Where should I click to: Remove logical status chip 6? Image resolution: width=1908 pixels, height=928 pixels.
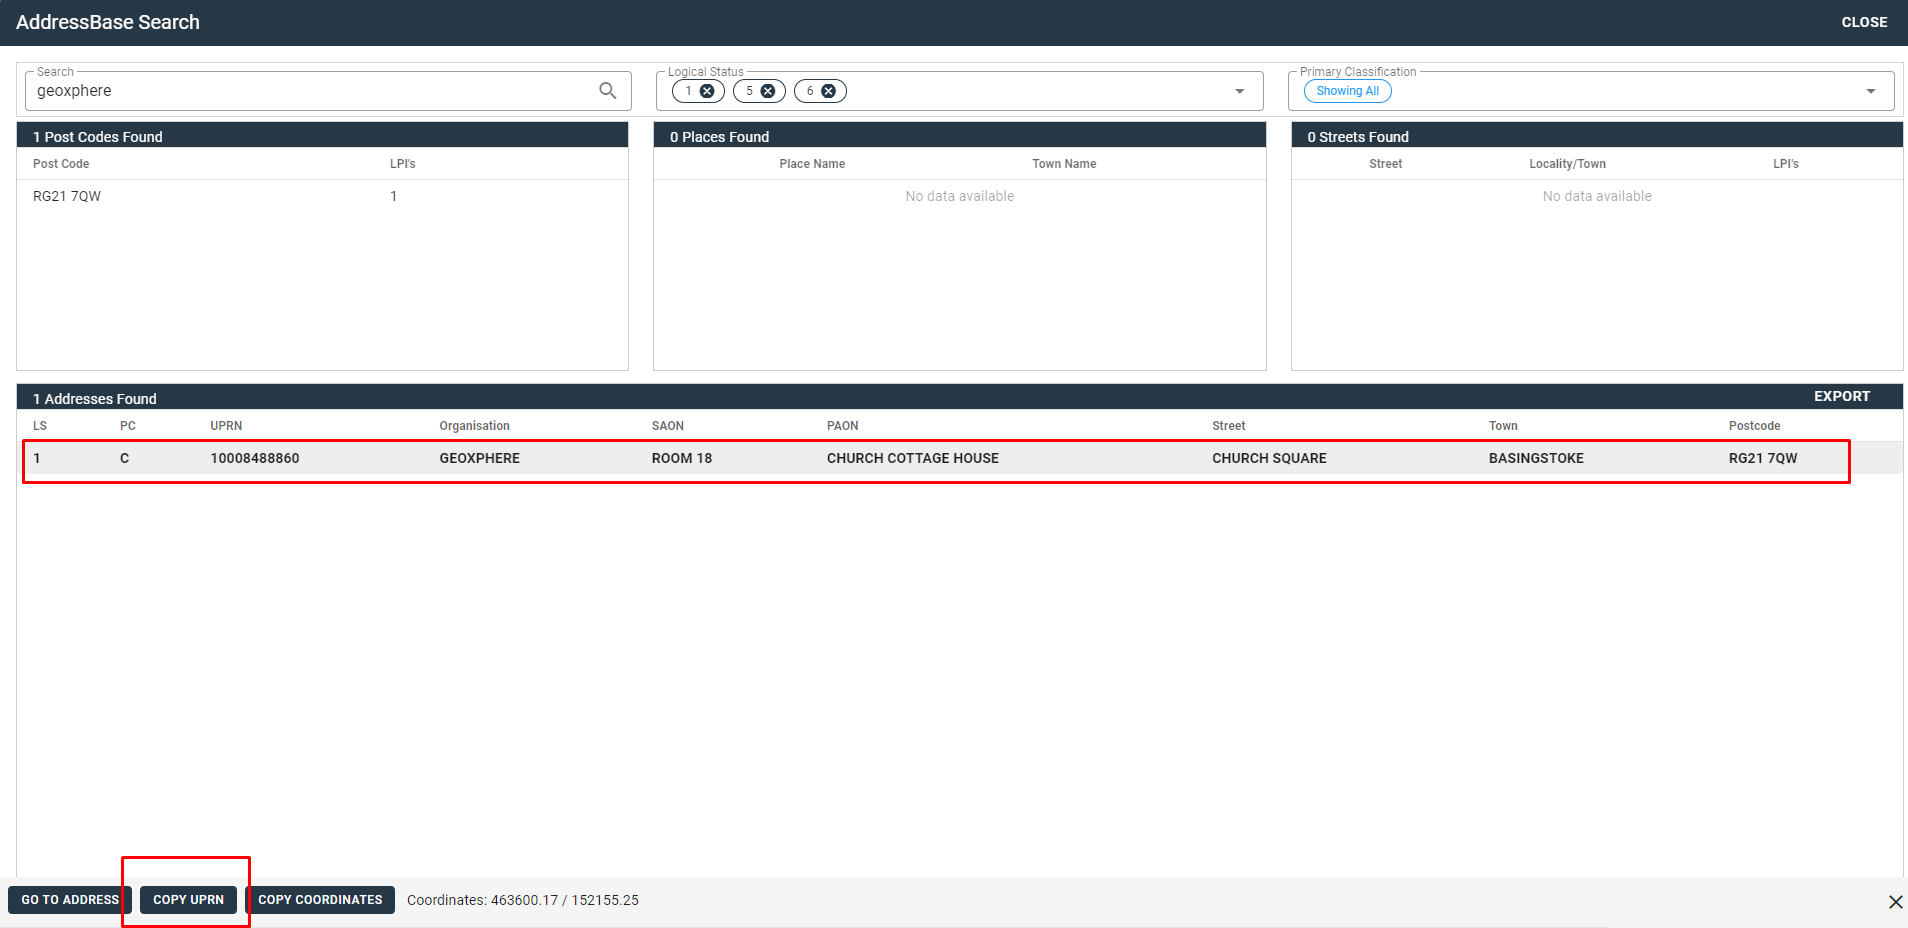[x=829, y=91]
